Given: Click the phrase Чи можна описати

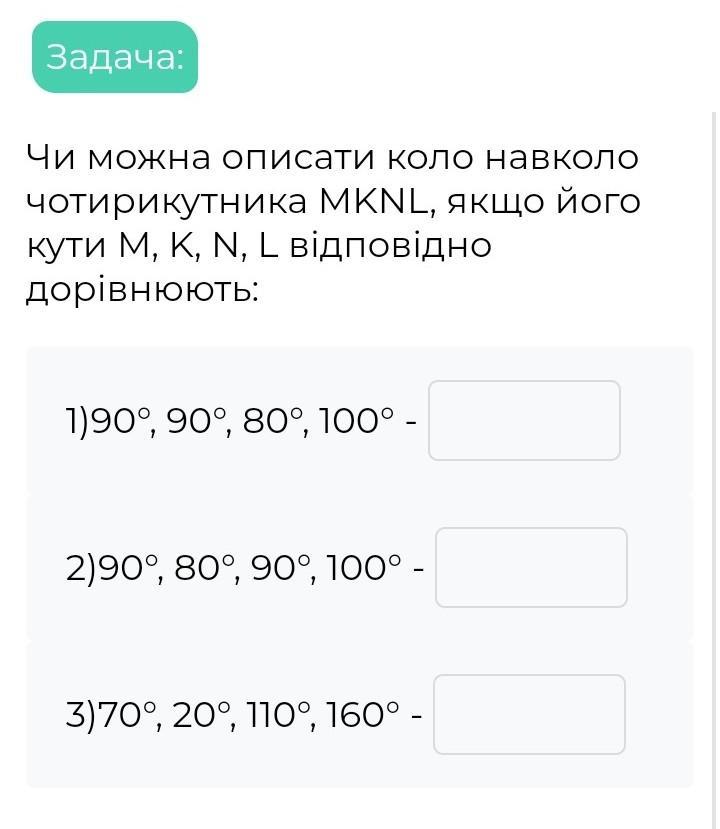Looking at the screenshot, I should 200,158.
